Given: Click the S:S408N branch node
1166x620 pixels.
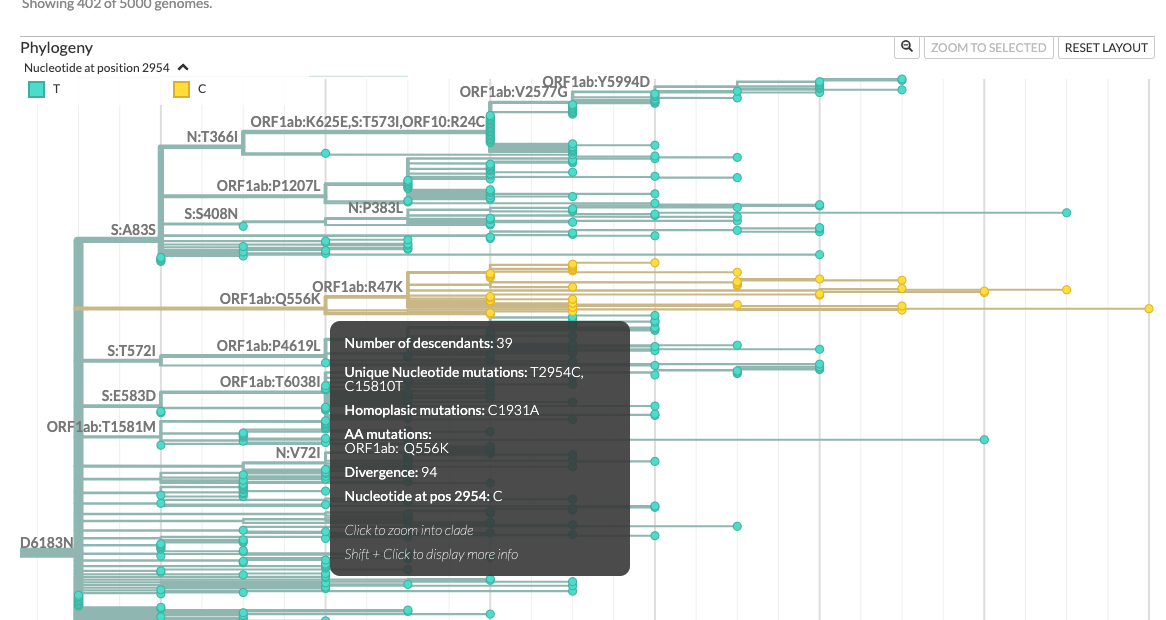Looking at the screenshot, I should click(243, 226).
